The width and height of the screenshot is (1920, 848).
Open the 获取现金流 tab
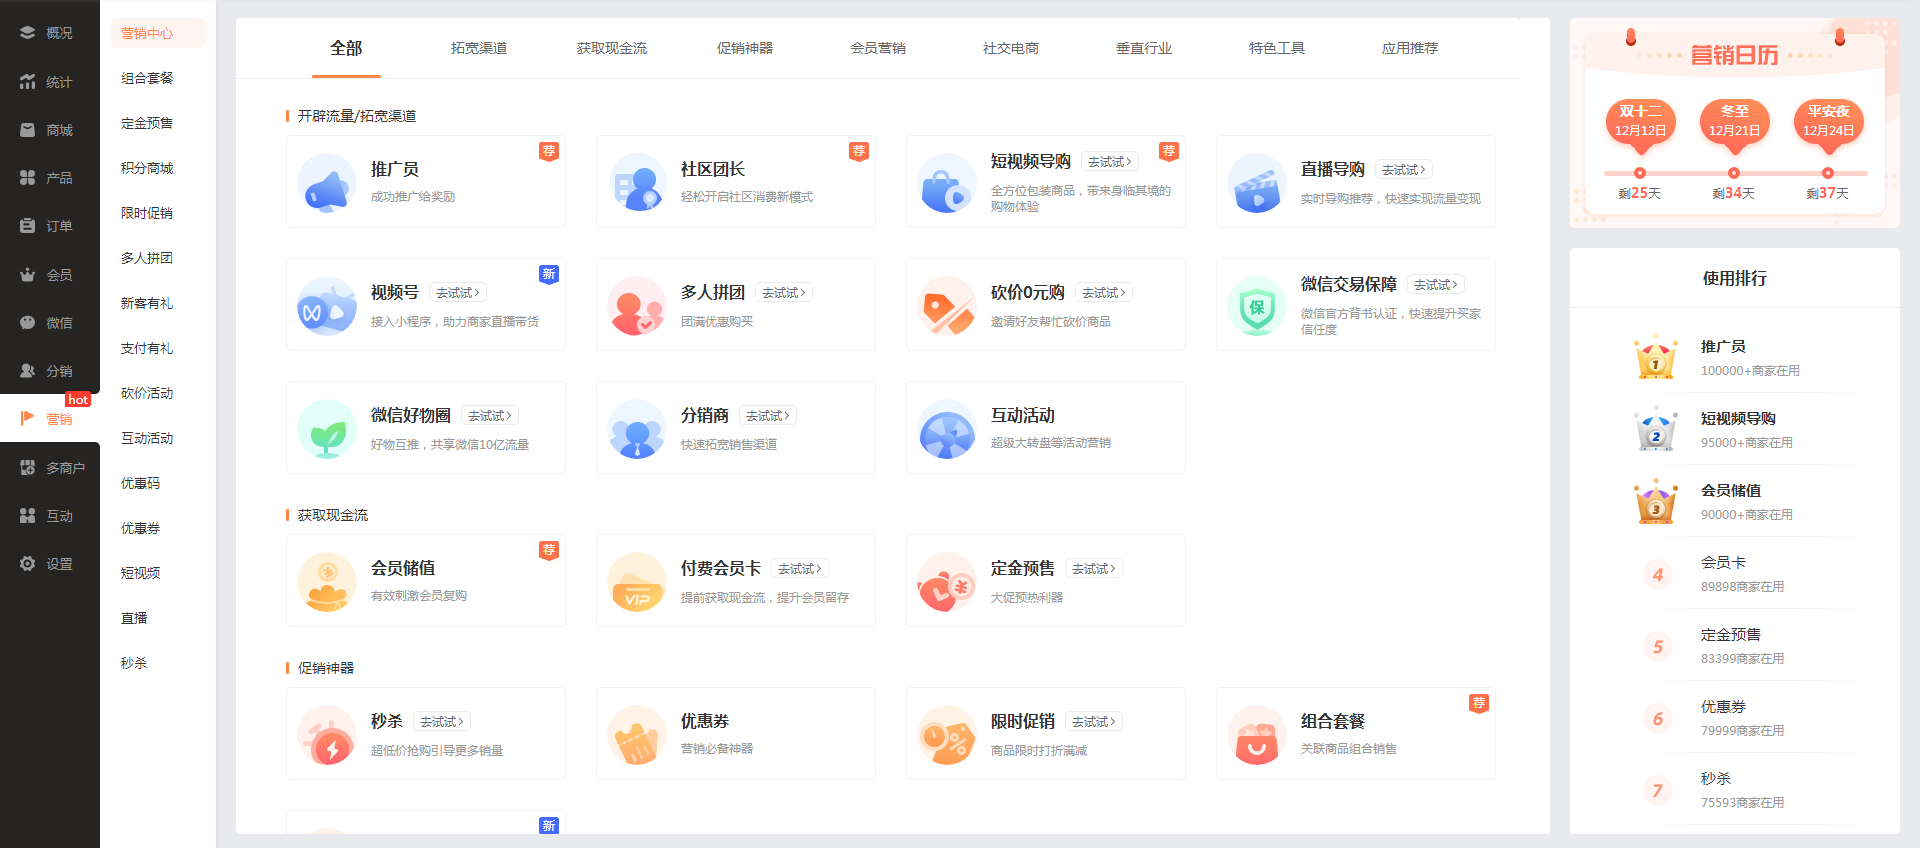(612, 48)
